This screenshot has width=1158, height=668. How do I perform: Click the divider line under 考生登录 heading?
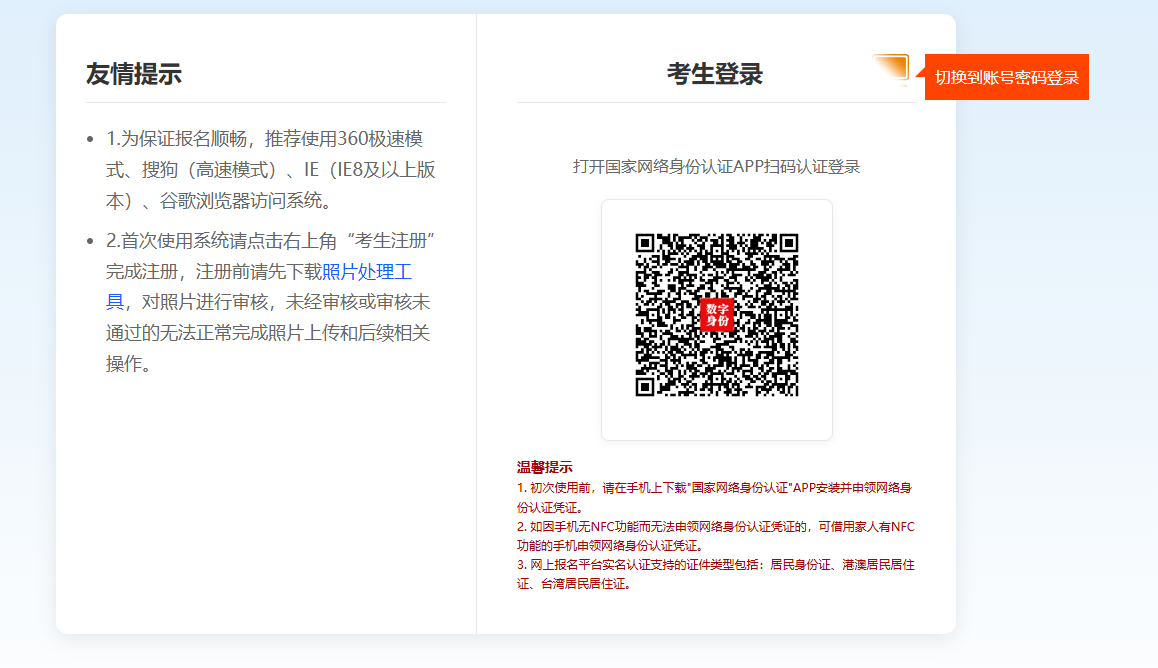(716, 102)
